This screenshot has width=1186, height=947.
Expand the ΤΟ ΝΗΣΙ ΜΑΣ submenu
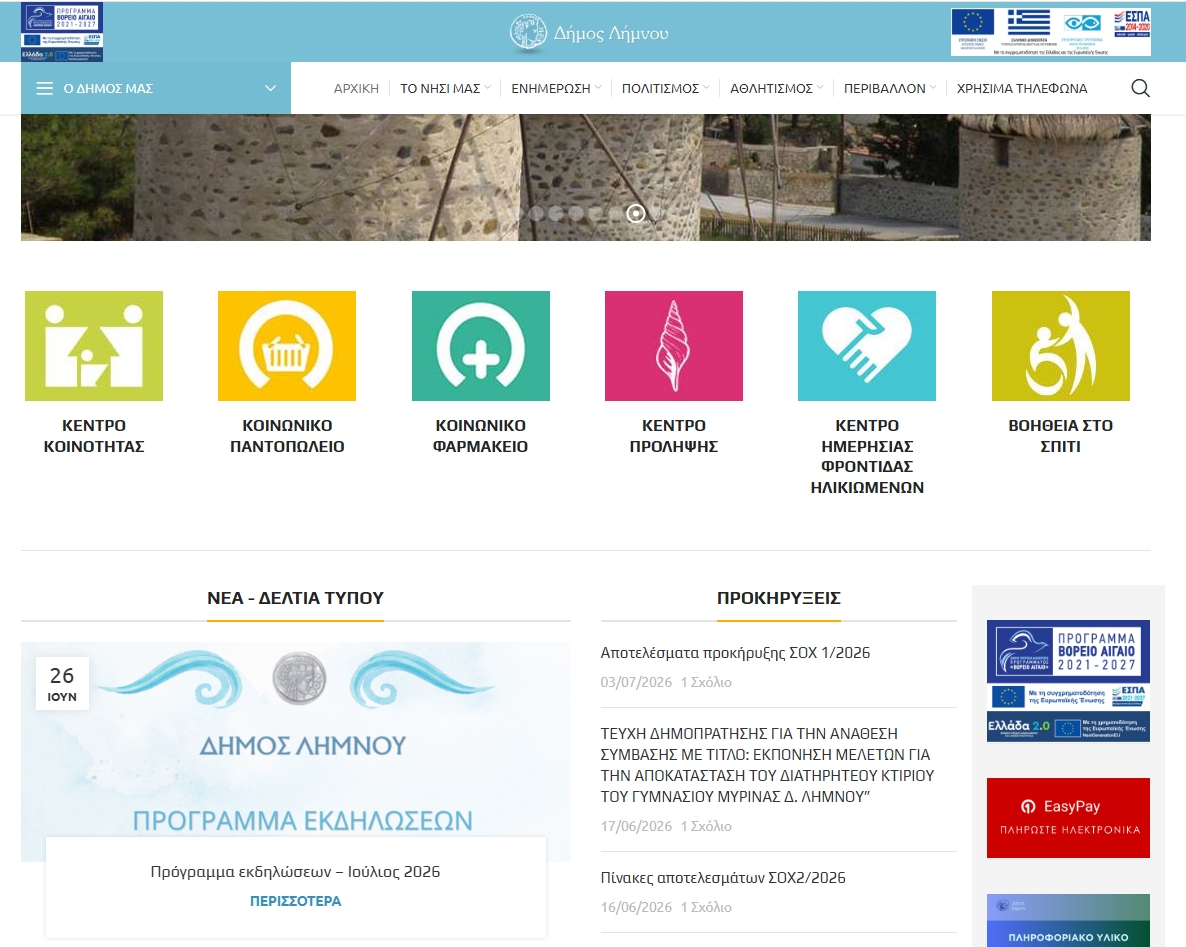(x=445, y=88)
